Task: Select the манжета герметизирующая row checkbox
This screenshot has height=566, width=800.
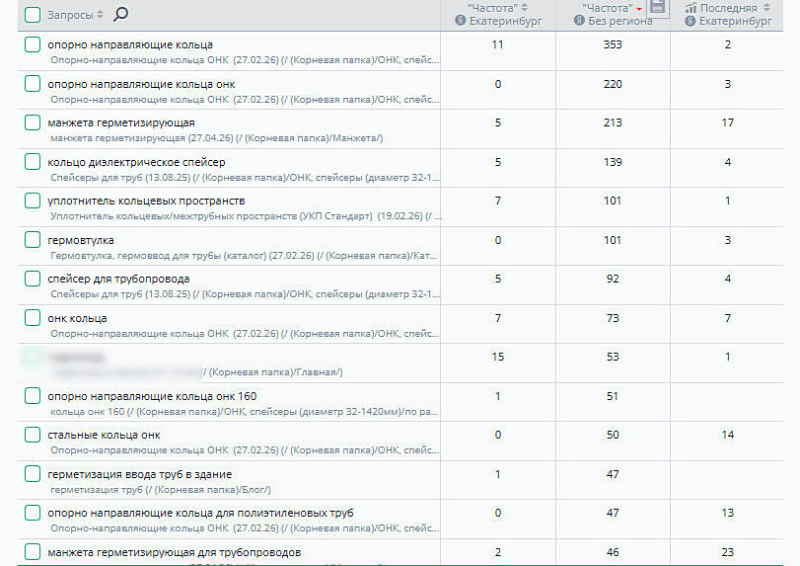Action: (33, 122)
